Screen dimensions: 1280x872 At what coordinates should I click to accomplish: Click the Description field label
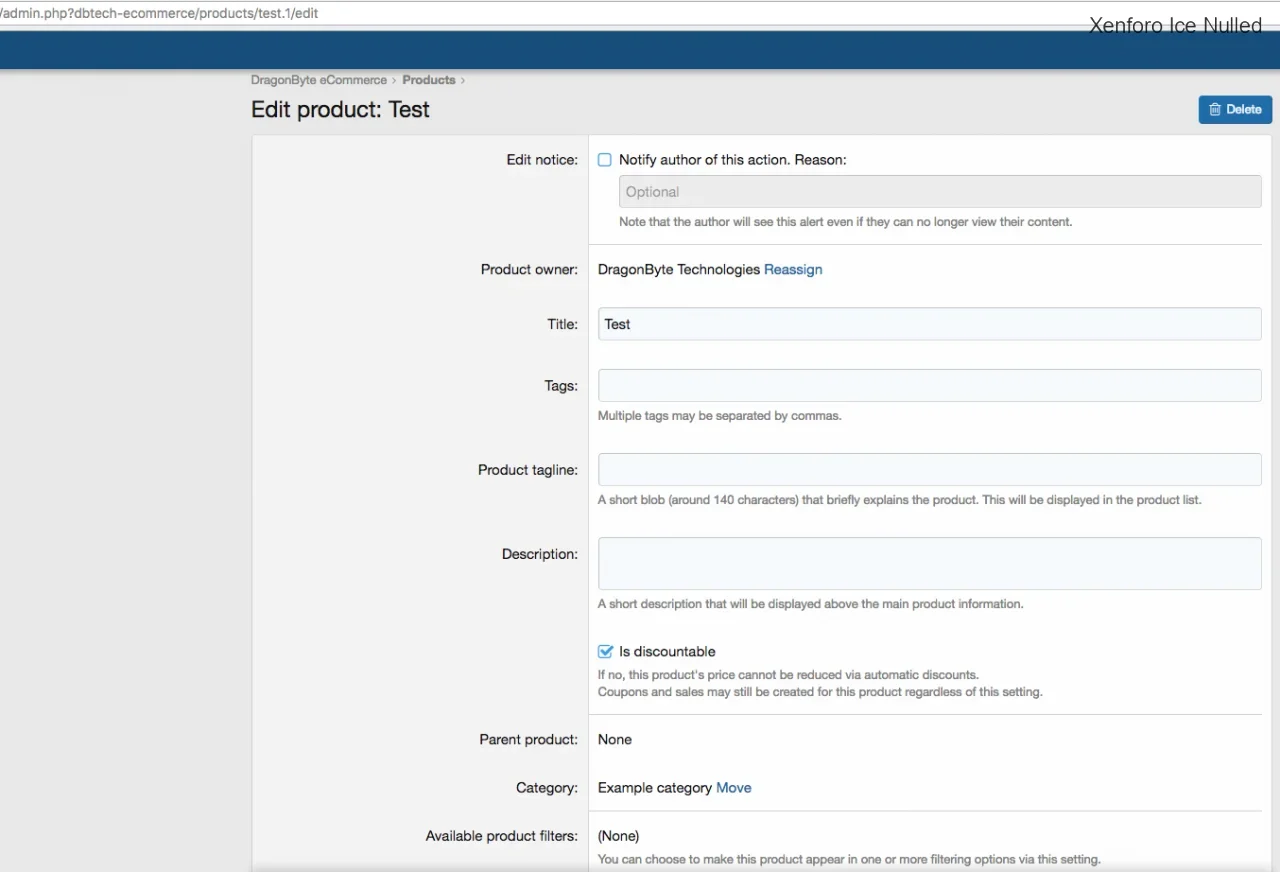point(539,554)
